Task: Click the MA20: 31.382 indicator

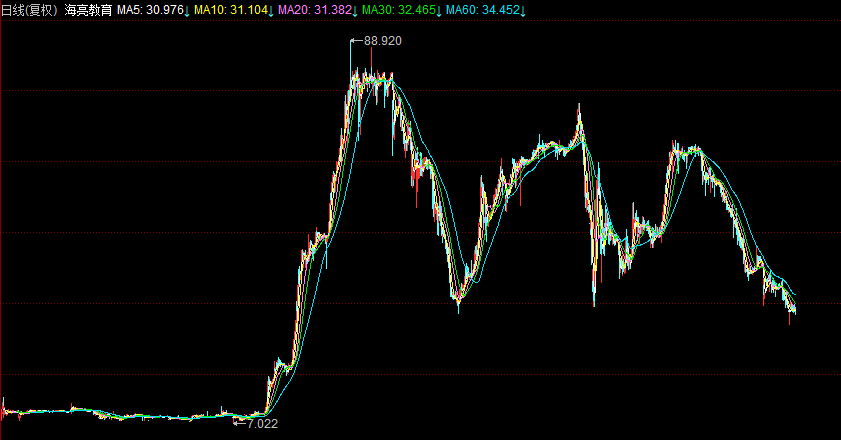Action: click(x=315, y=10)
